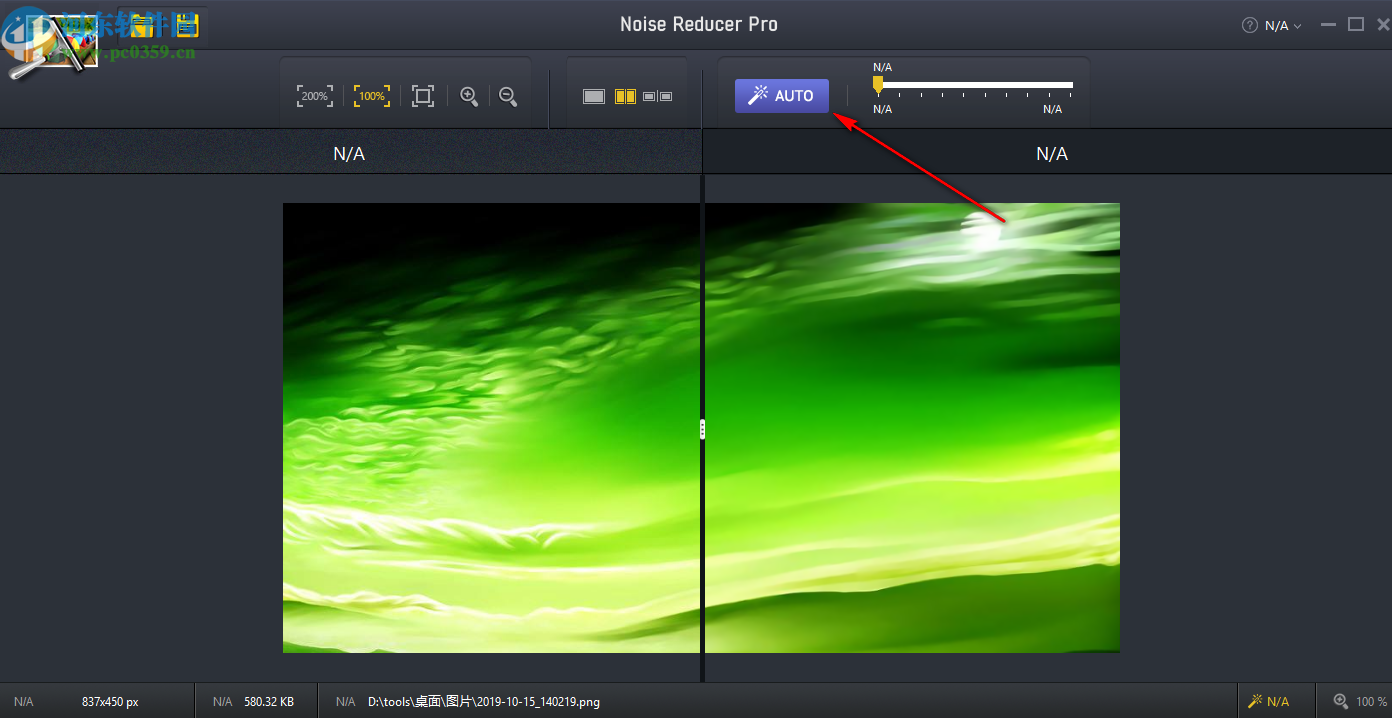This screenshot has width=1392, height=718.
Task: Select the left N/A panel header
Action: click(x=350, y=153)
